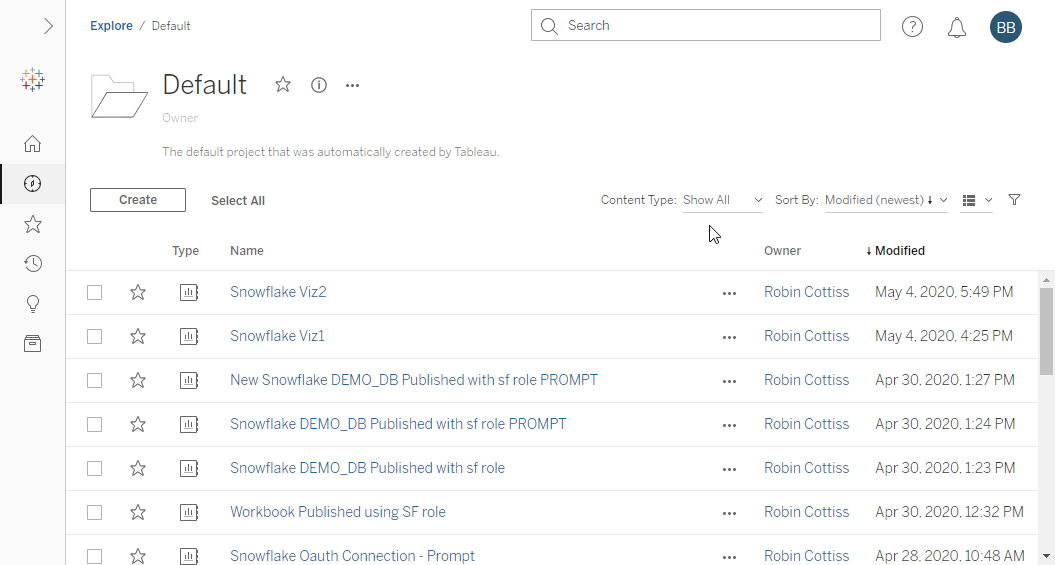Favorite Snowflake Viz2 with its star

coord(138,292)
